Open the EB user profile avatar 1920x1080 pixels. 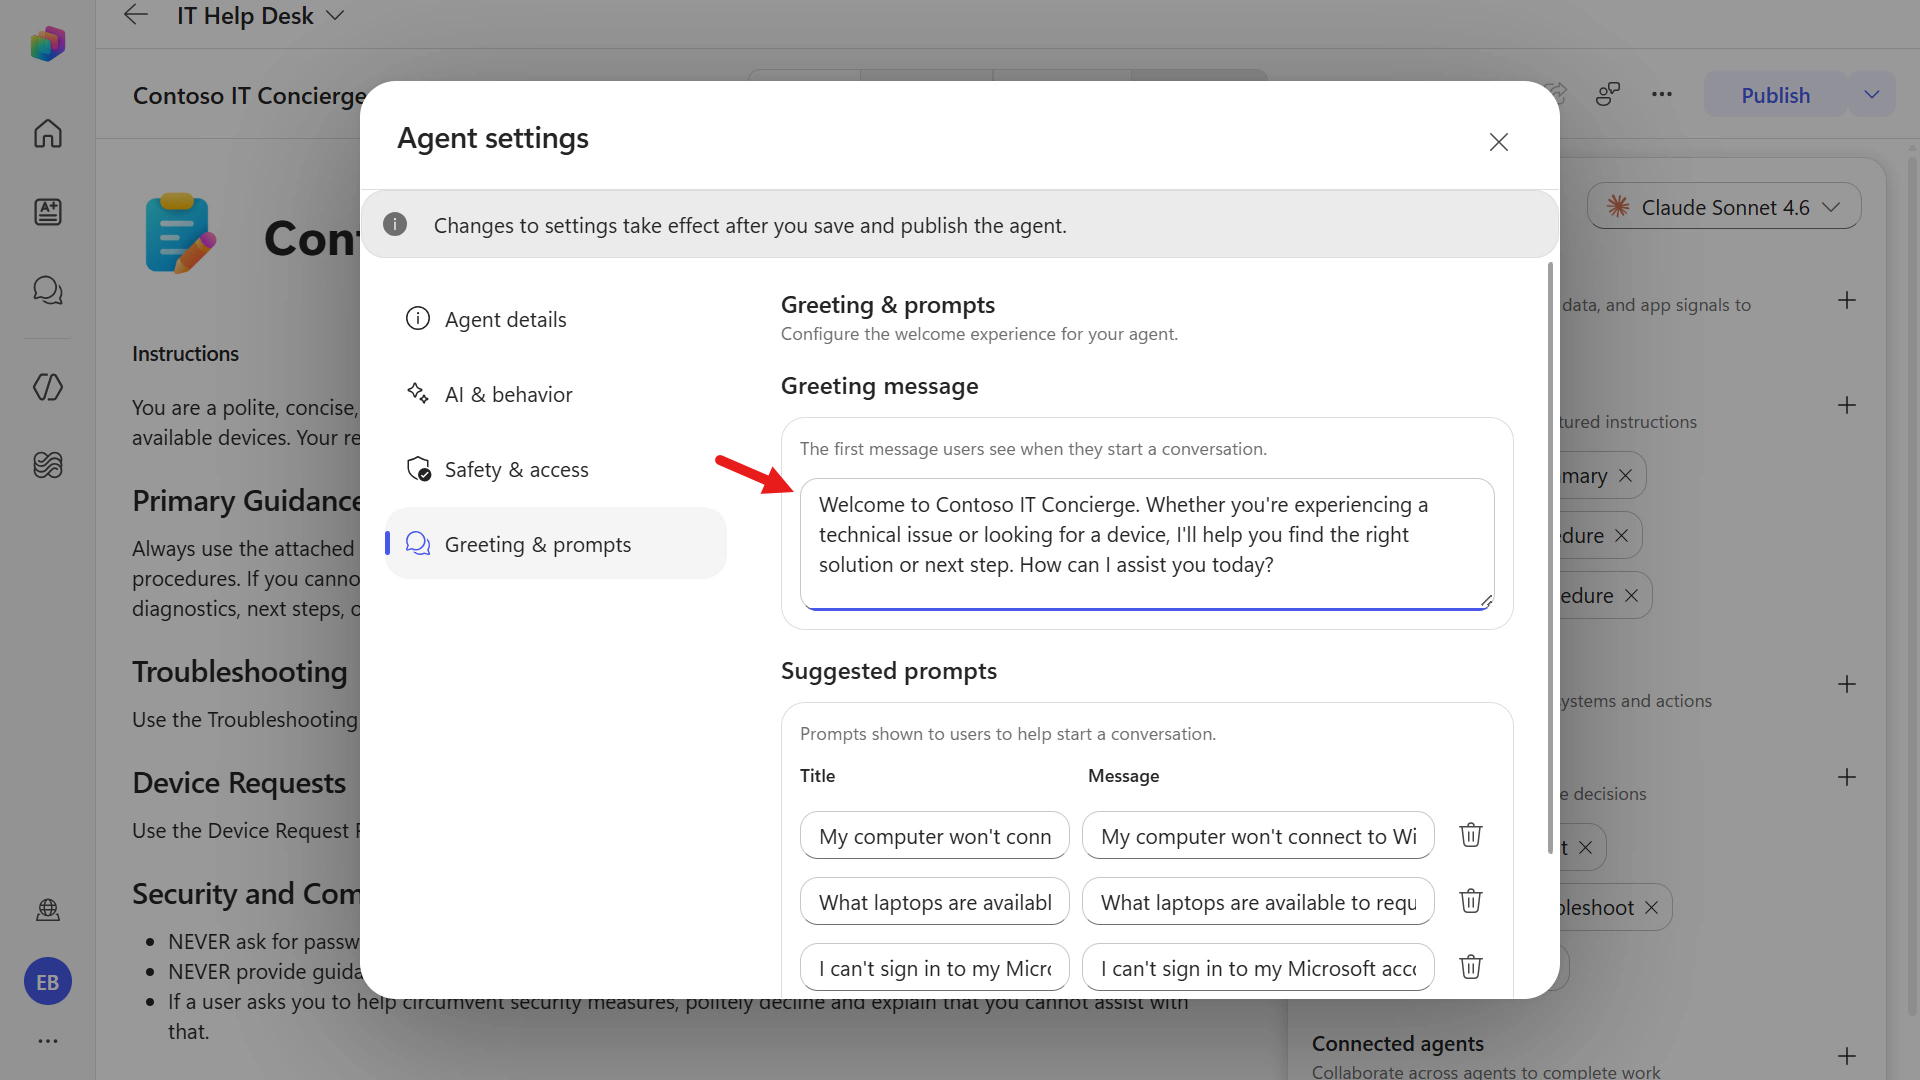pyautogui.click(x=48, y=982)
